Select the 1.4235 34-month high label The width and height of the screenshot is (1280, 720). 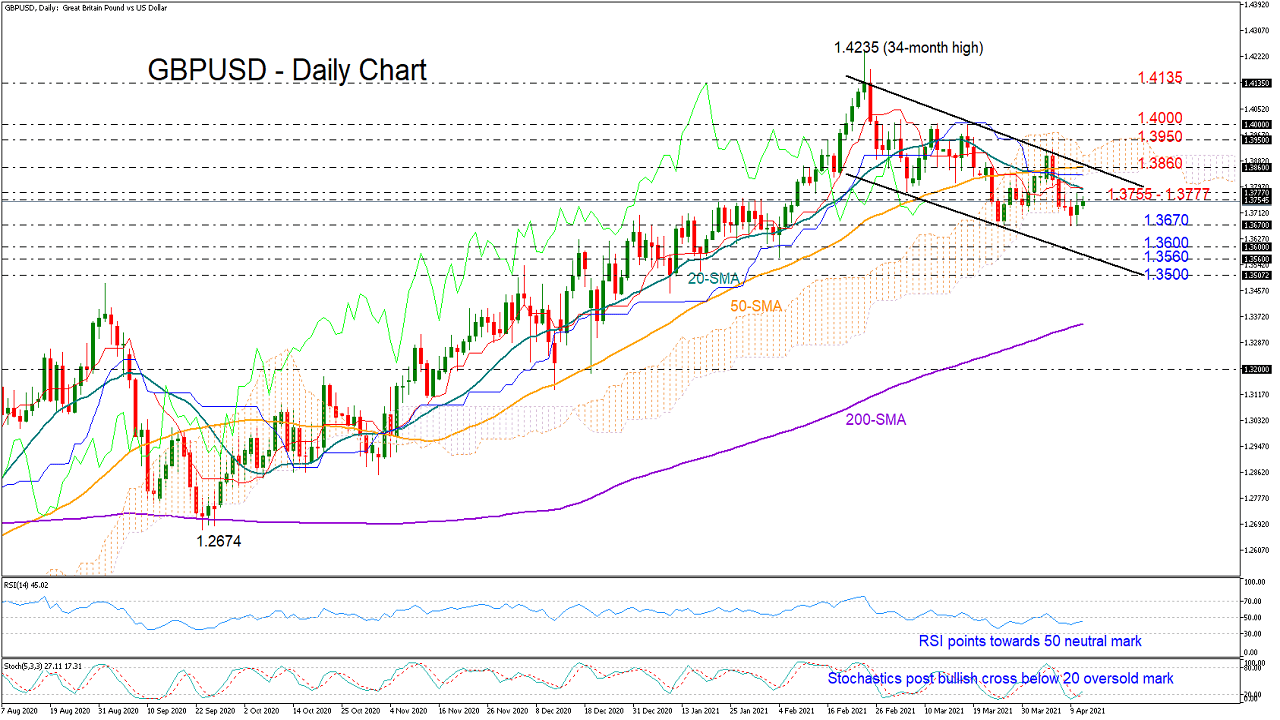909,47
